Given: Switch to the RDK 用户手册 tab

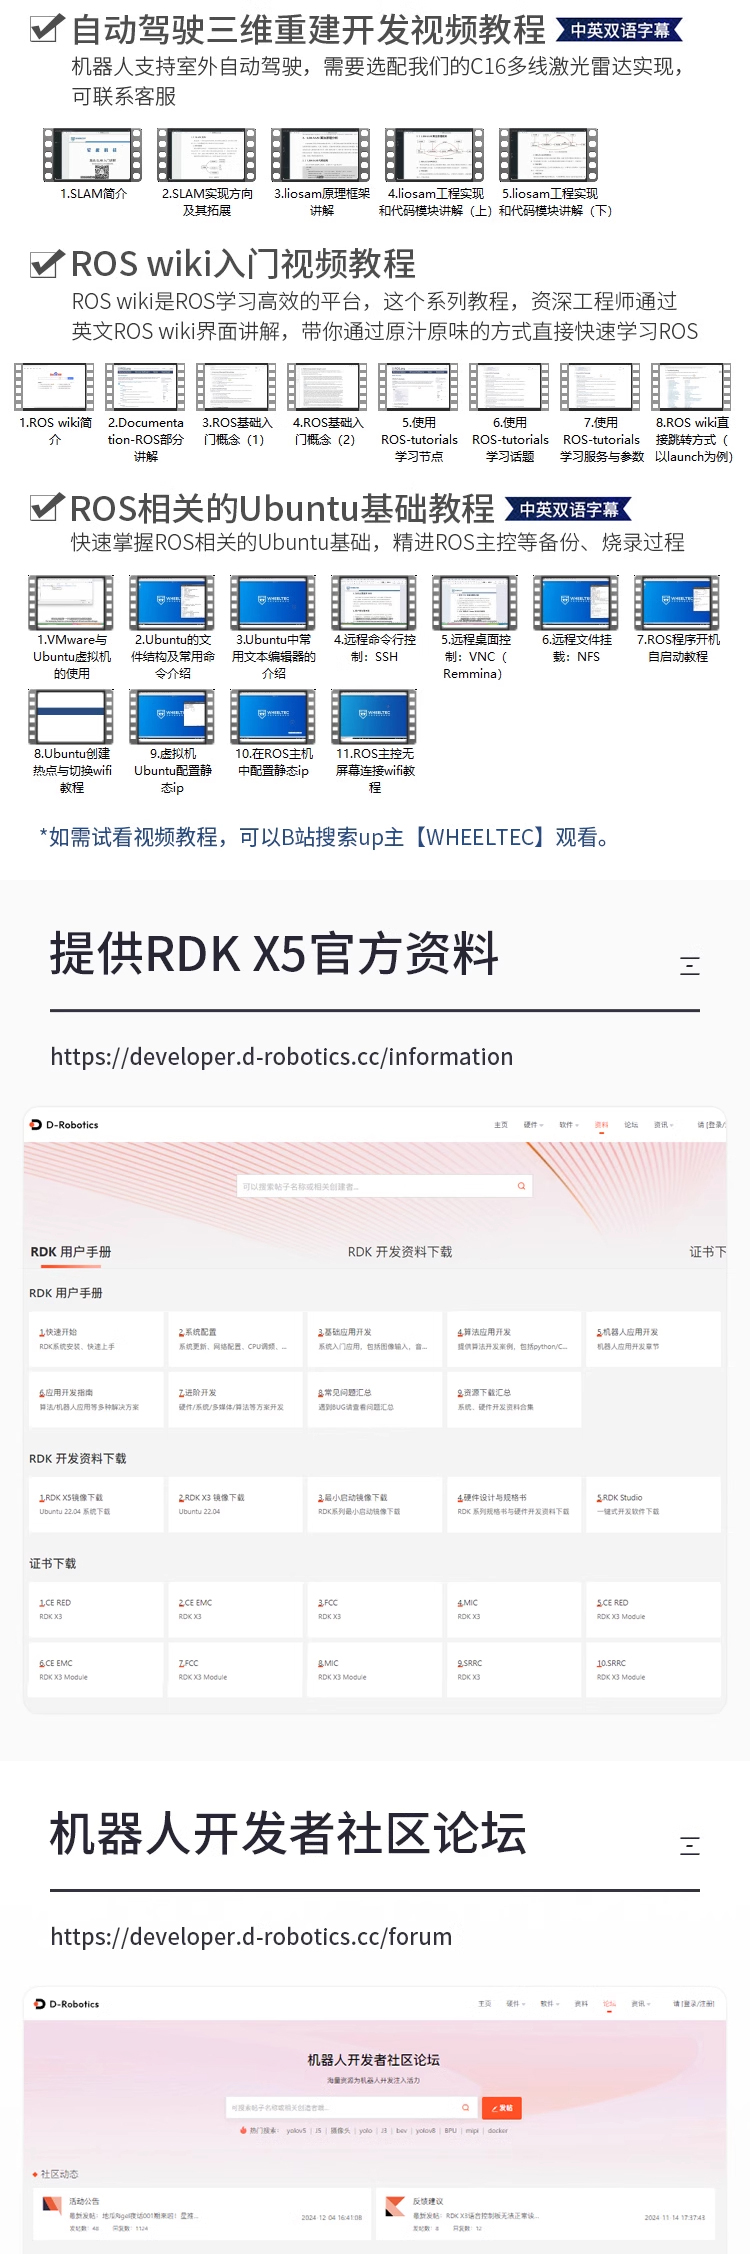Looking at the screenshot, I should [x=71, y=1252].
